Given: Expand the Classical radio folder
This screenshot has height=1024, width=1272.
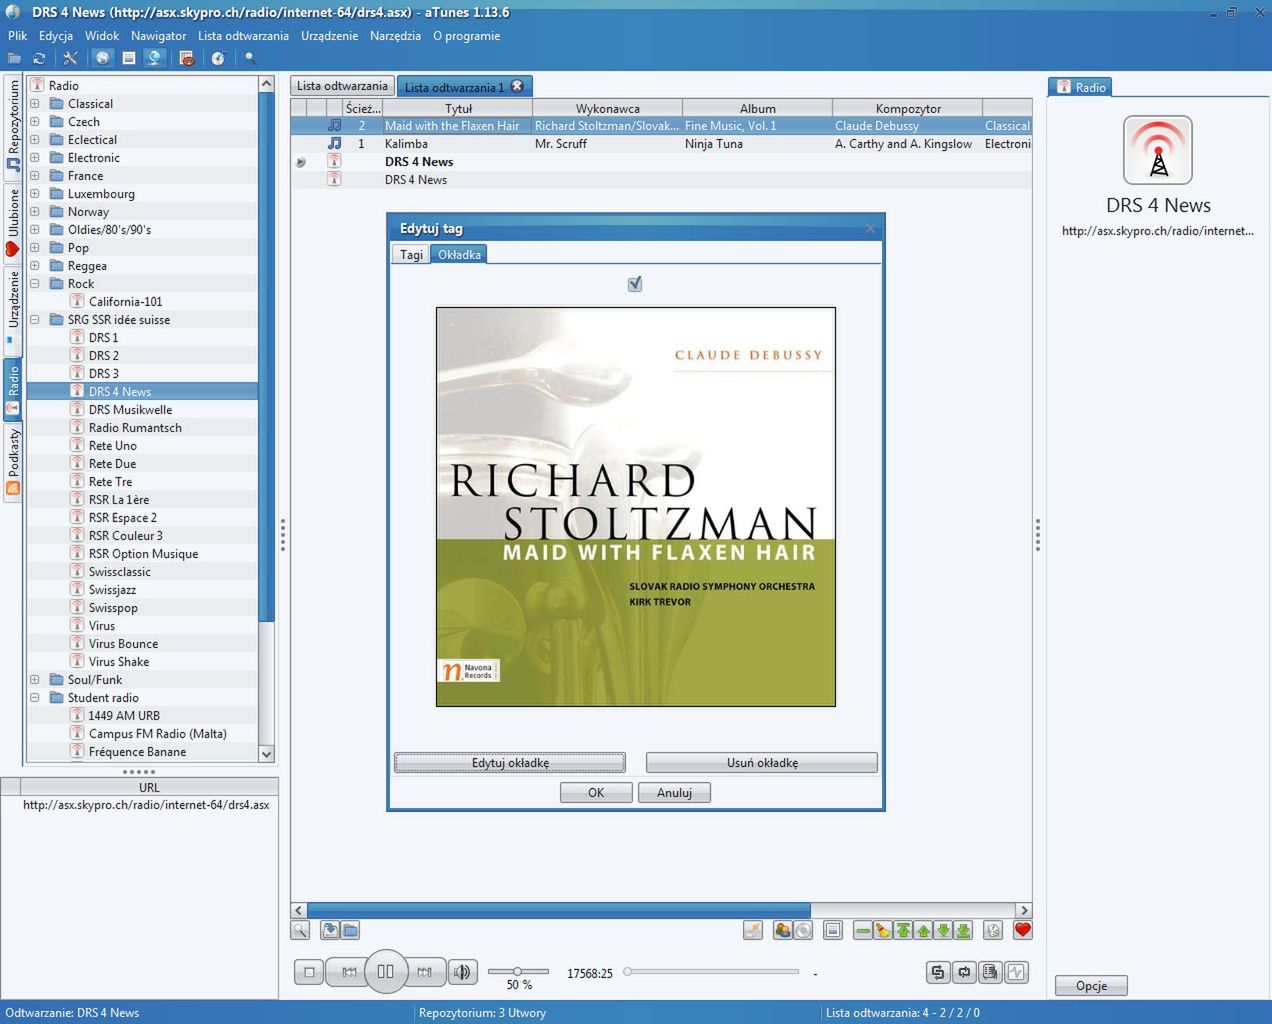Looking at the screenshot, I should (34, 104).
